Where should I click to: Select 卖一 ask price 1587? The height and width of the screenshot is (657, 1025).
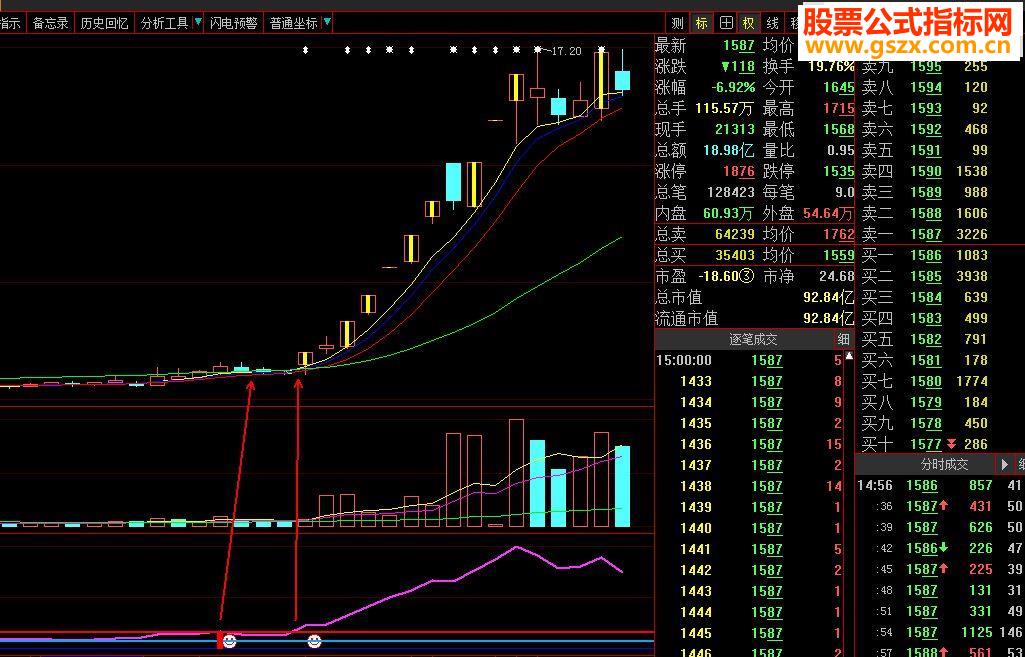click(x=926, y=234)
